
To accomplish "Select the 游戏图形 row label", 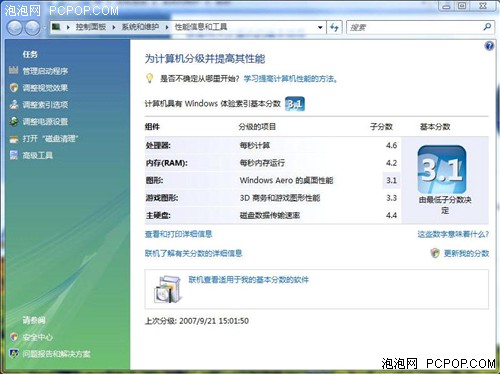I will (162, 198).
